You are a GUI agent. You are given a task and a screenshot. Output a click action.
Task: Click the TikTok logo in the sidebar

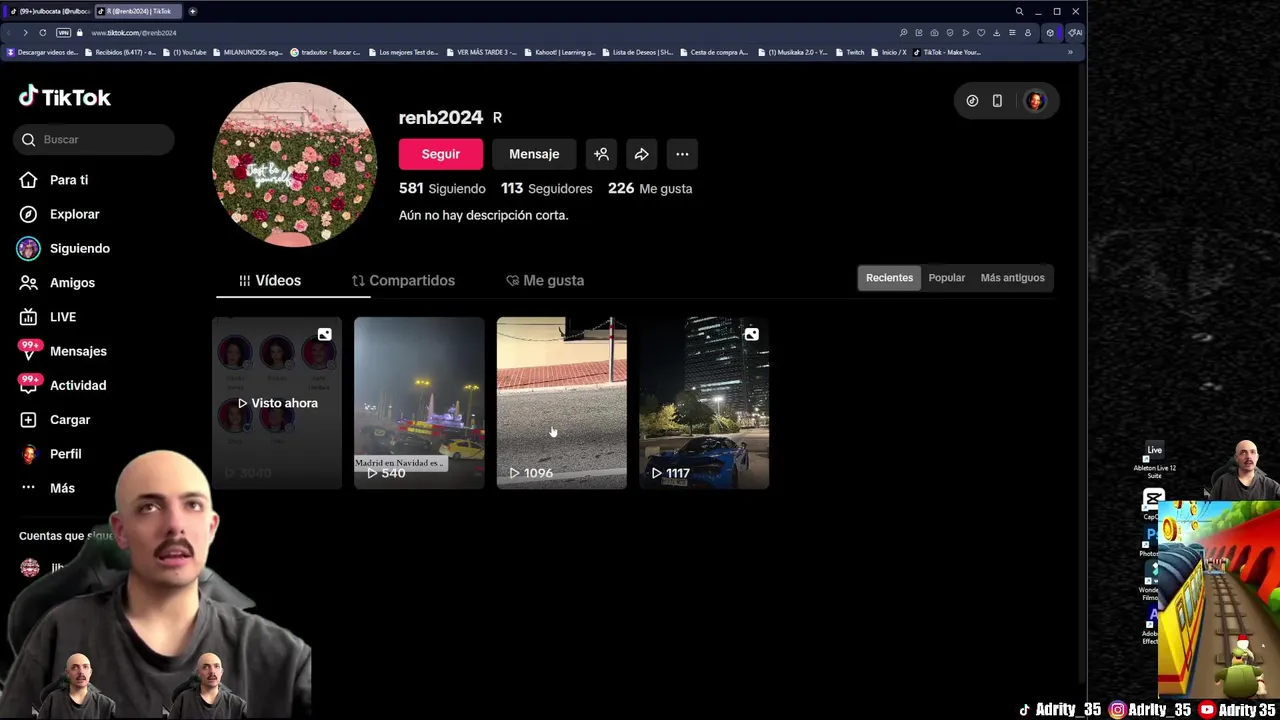point(65,97)
